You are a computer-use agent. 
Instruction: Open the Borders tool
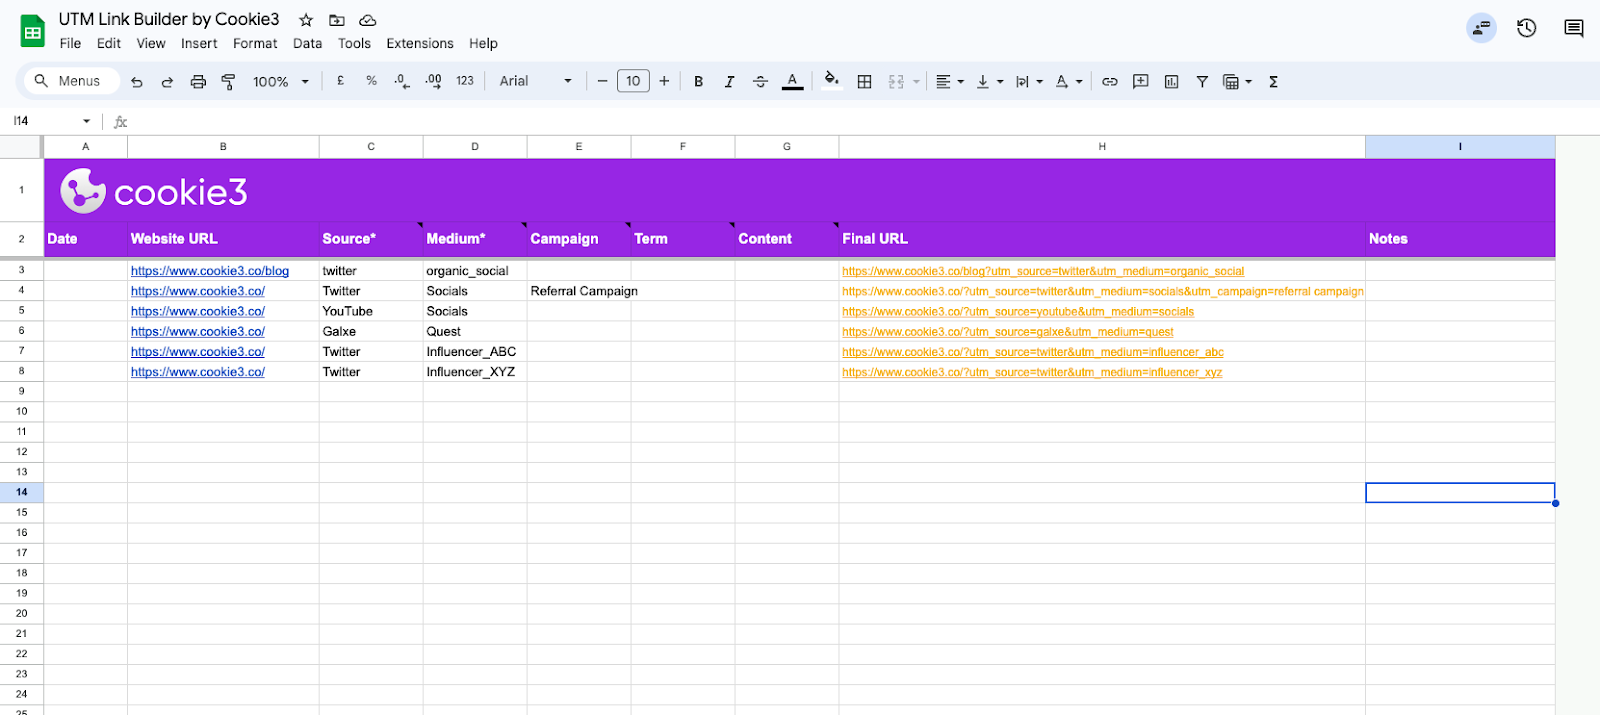[x=865, y=82]
